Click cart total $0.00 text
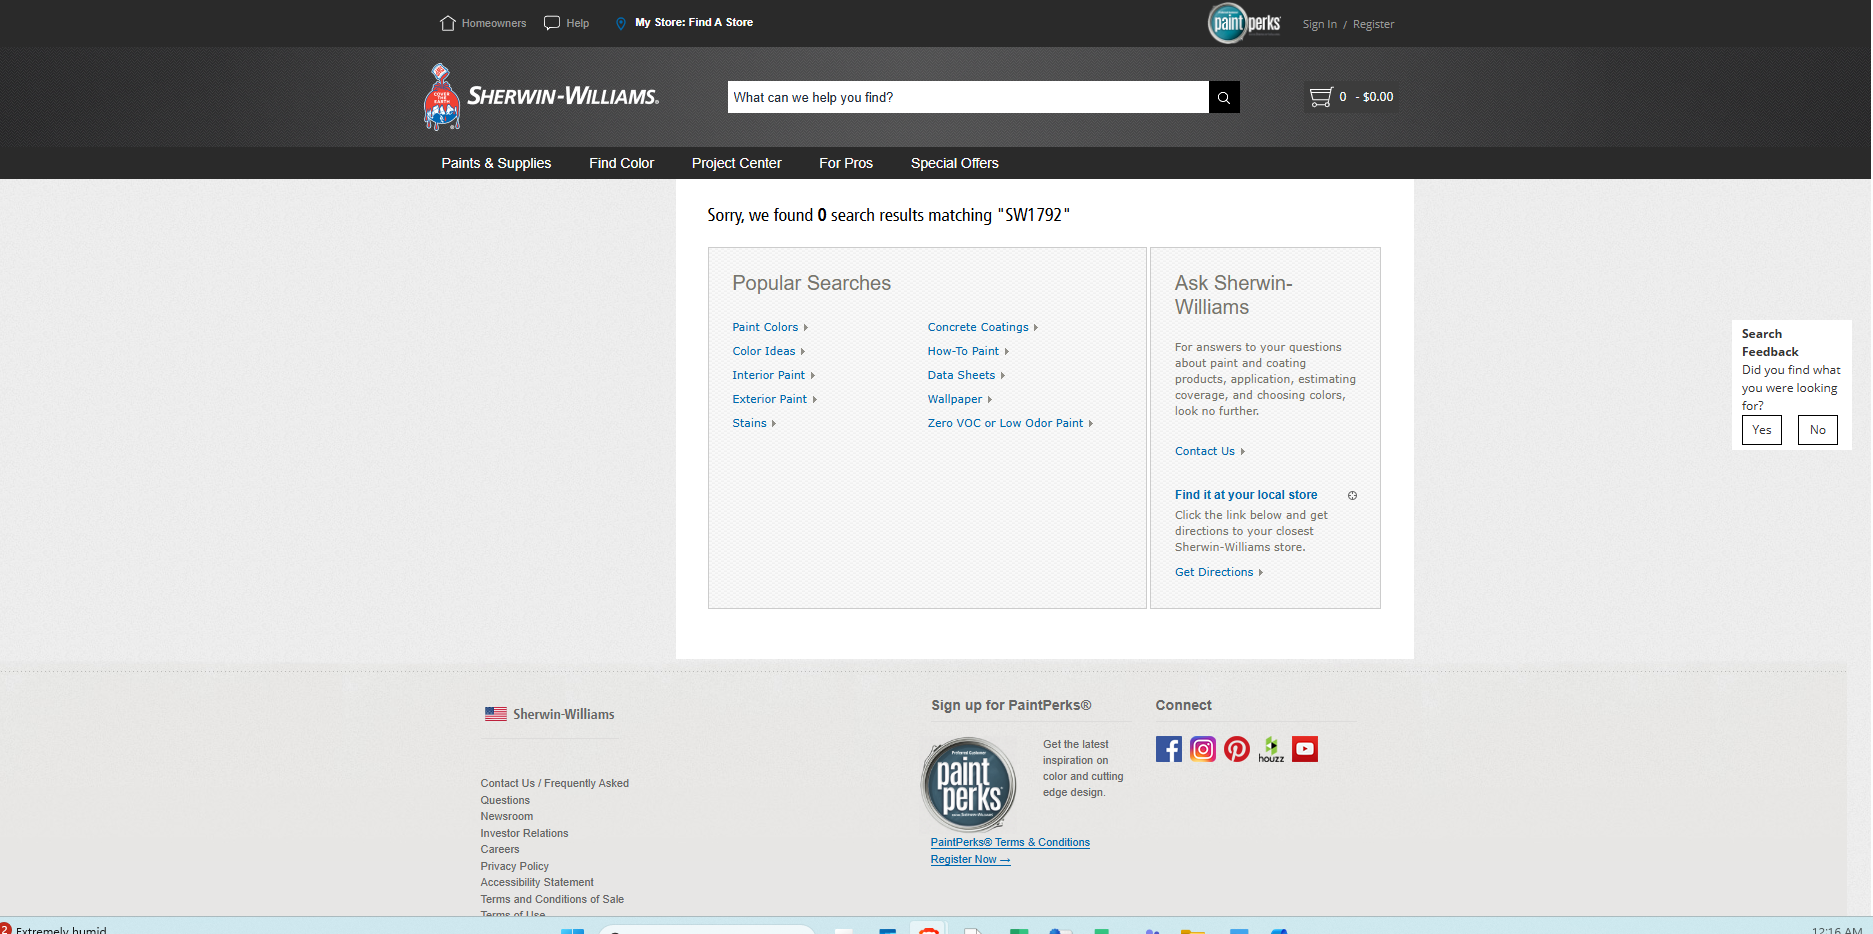Image resolution: width=1873 pixels, height=934 pixels. tap(1377, 97)
